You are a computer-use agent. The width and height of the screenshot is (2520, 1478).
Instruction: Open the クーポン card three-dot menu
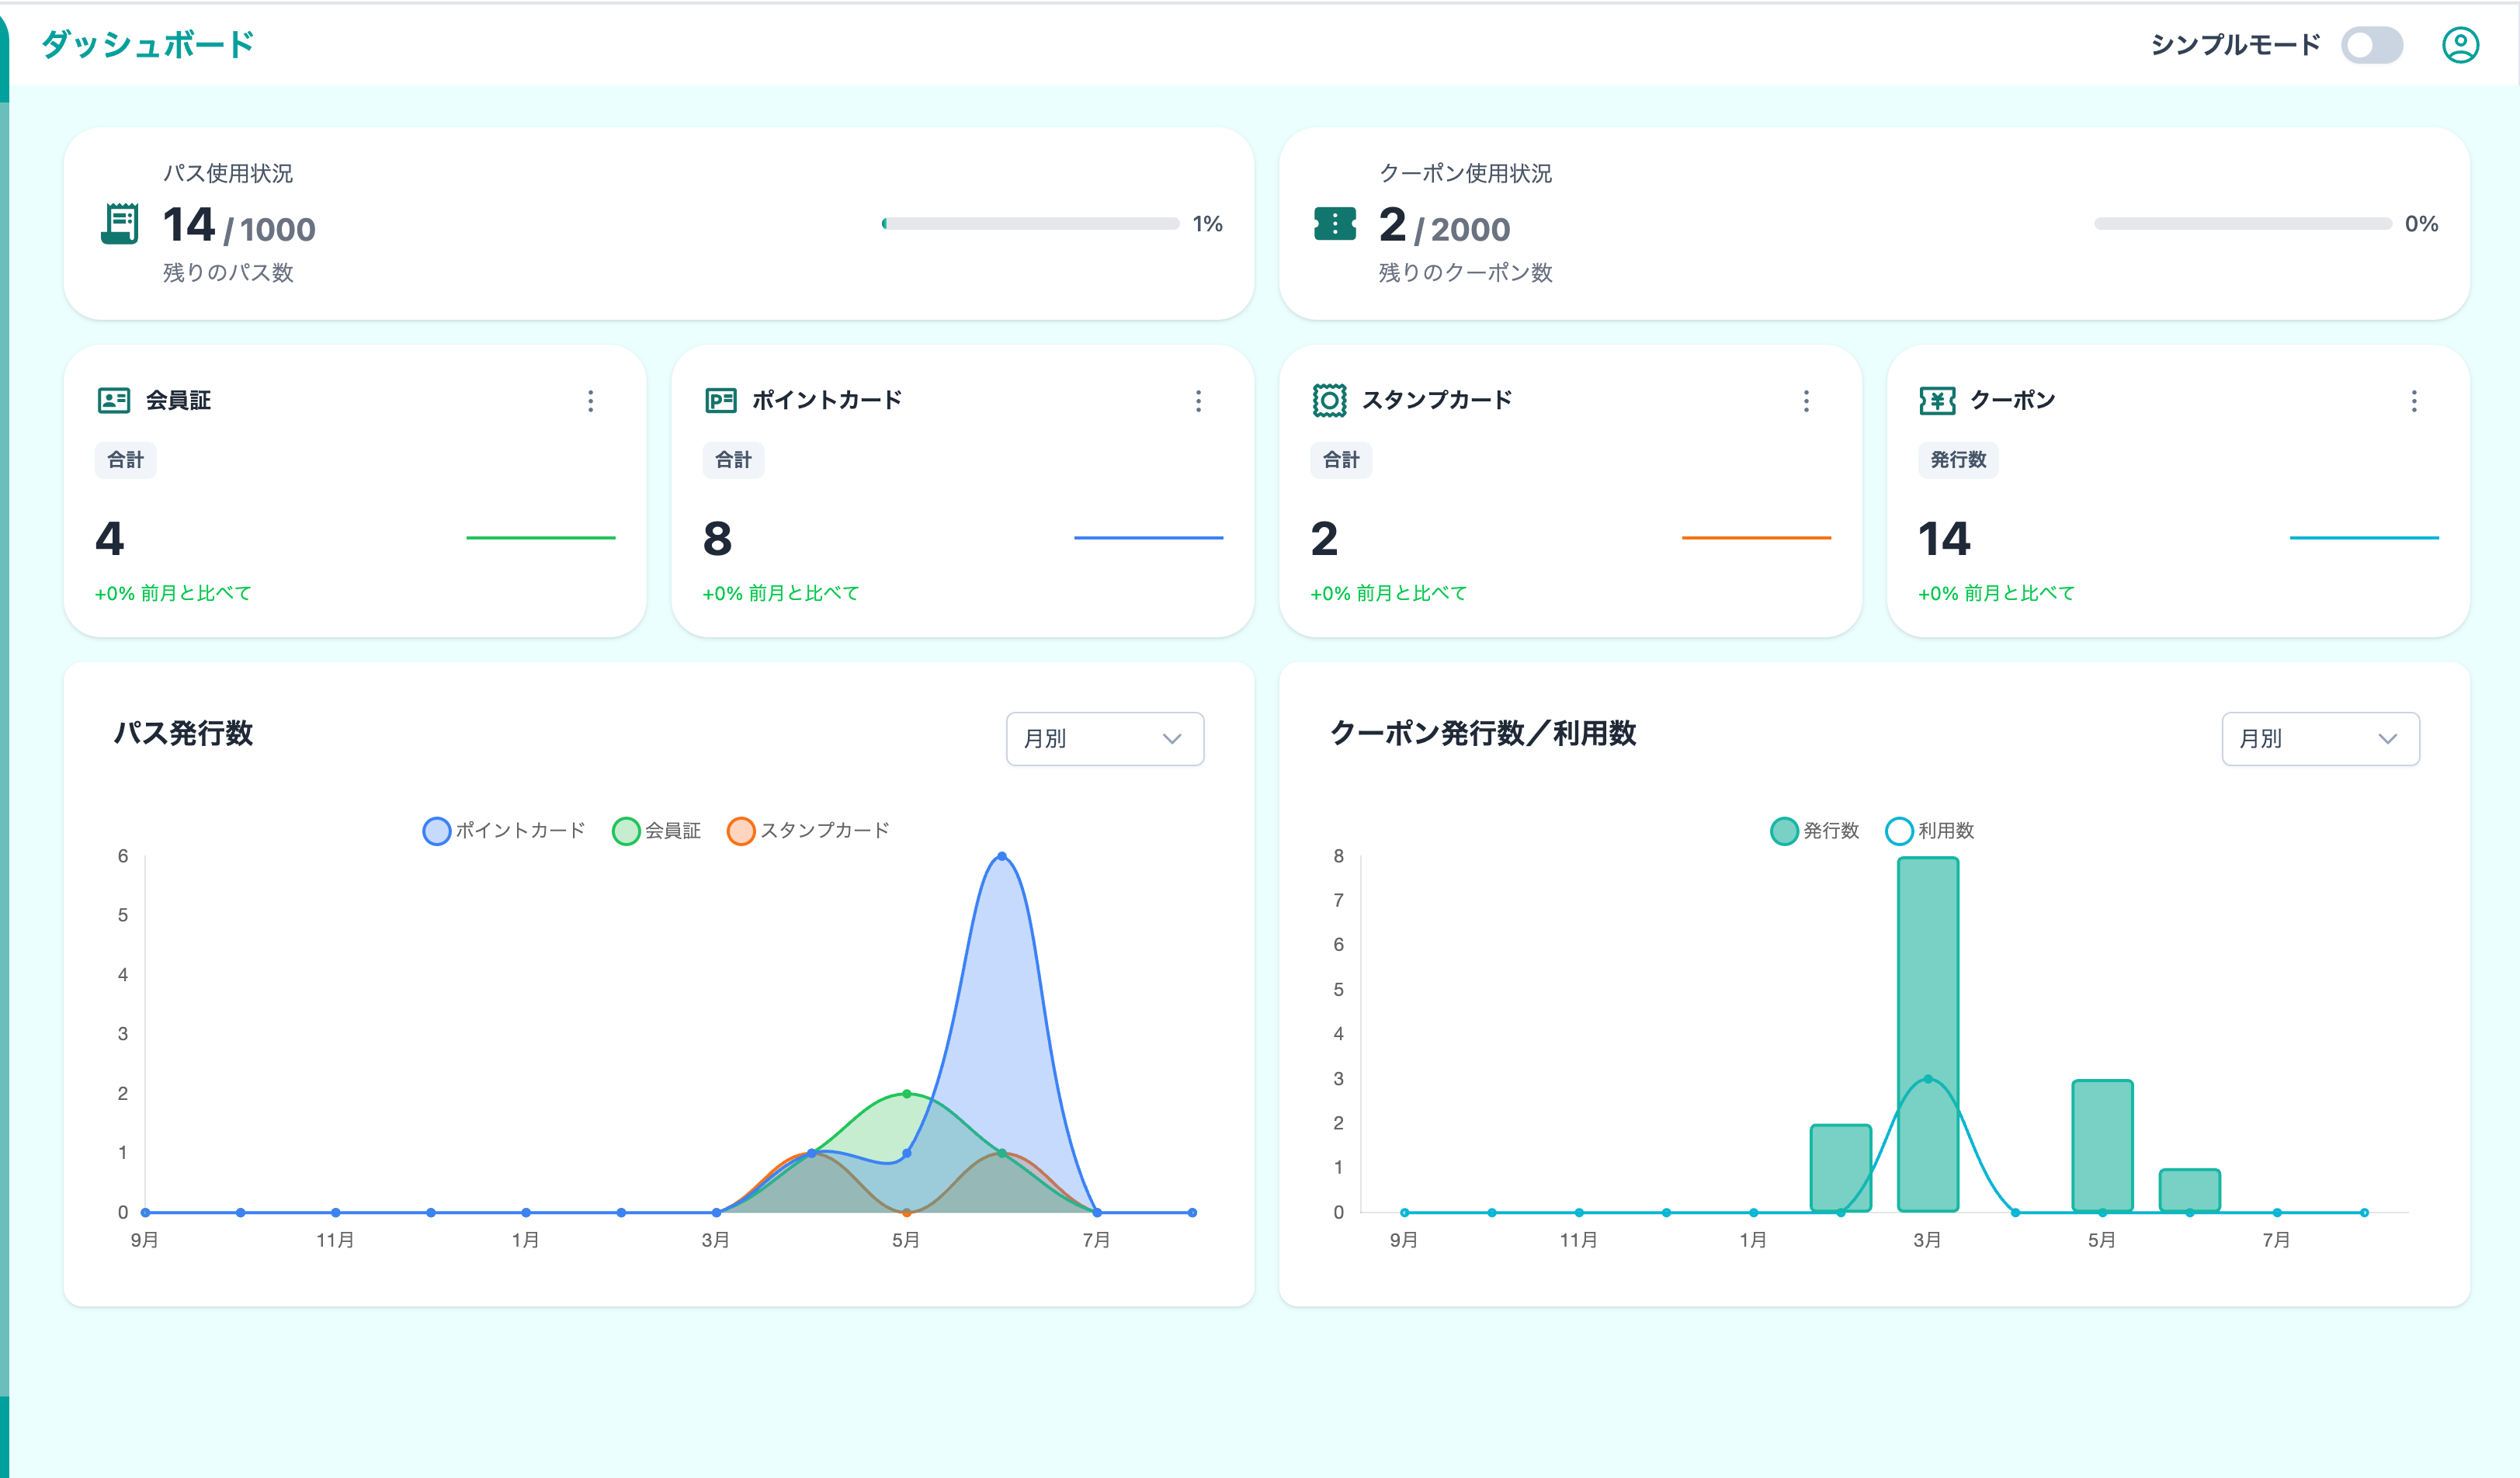2414,401
